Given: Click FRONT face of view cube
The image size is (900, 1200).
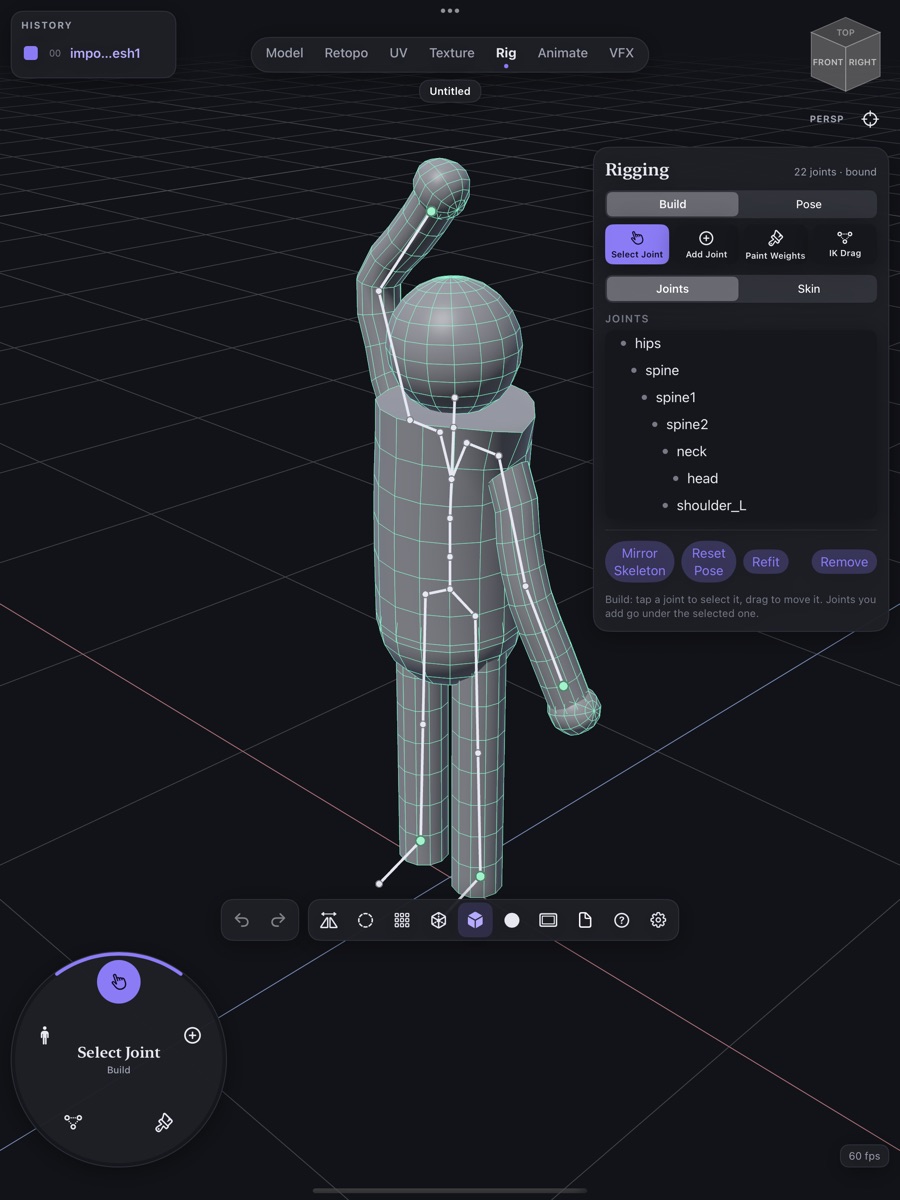Looking at the screenshot, I should pos(828,63).
